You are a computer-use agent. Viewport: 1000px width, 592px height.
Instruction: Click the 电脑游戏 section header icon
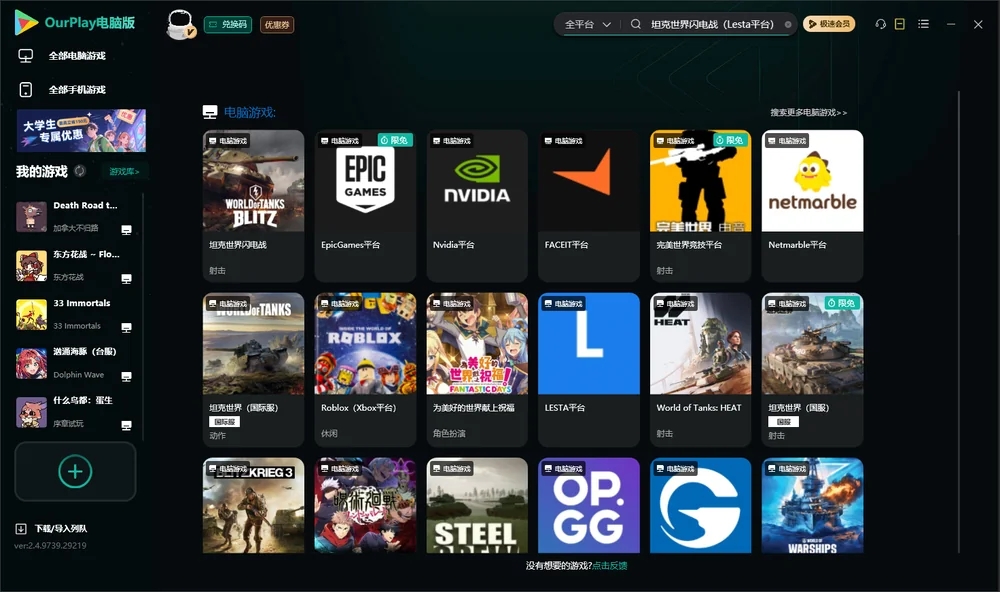point(210,112)
